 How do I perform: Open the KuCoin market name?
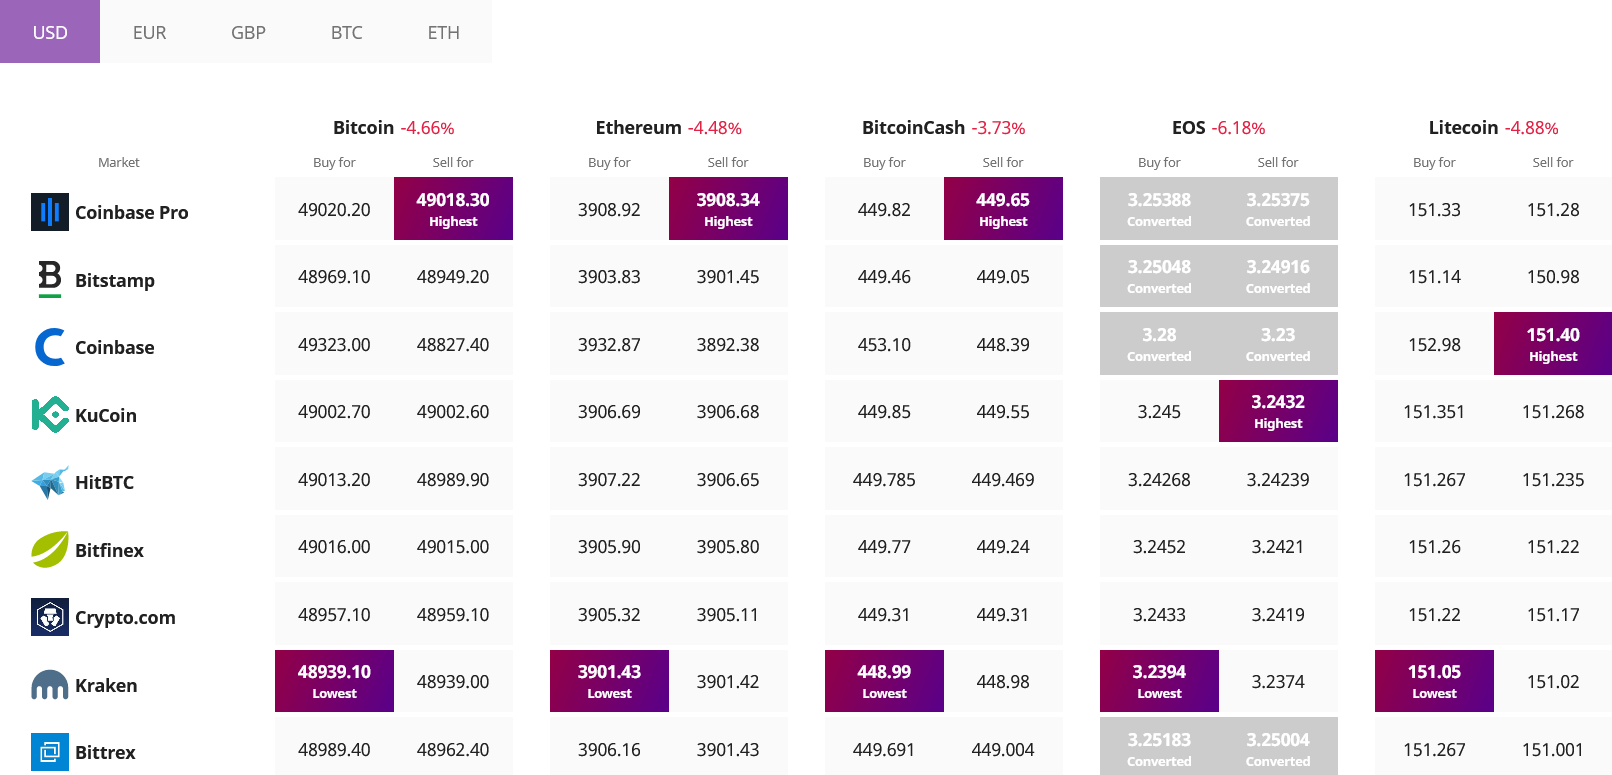click(x=106, y=415)
